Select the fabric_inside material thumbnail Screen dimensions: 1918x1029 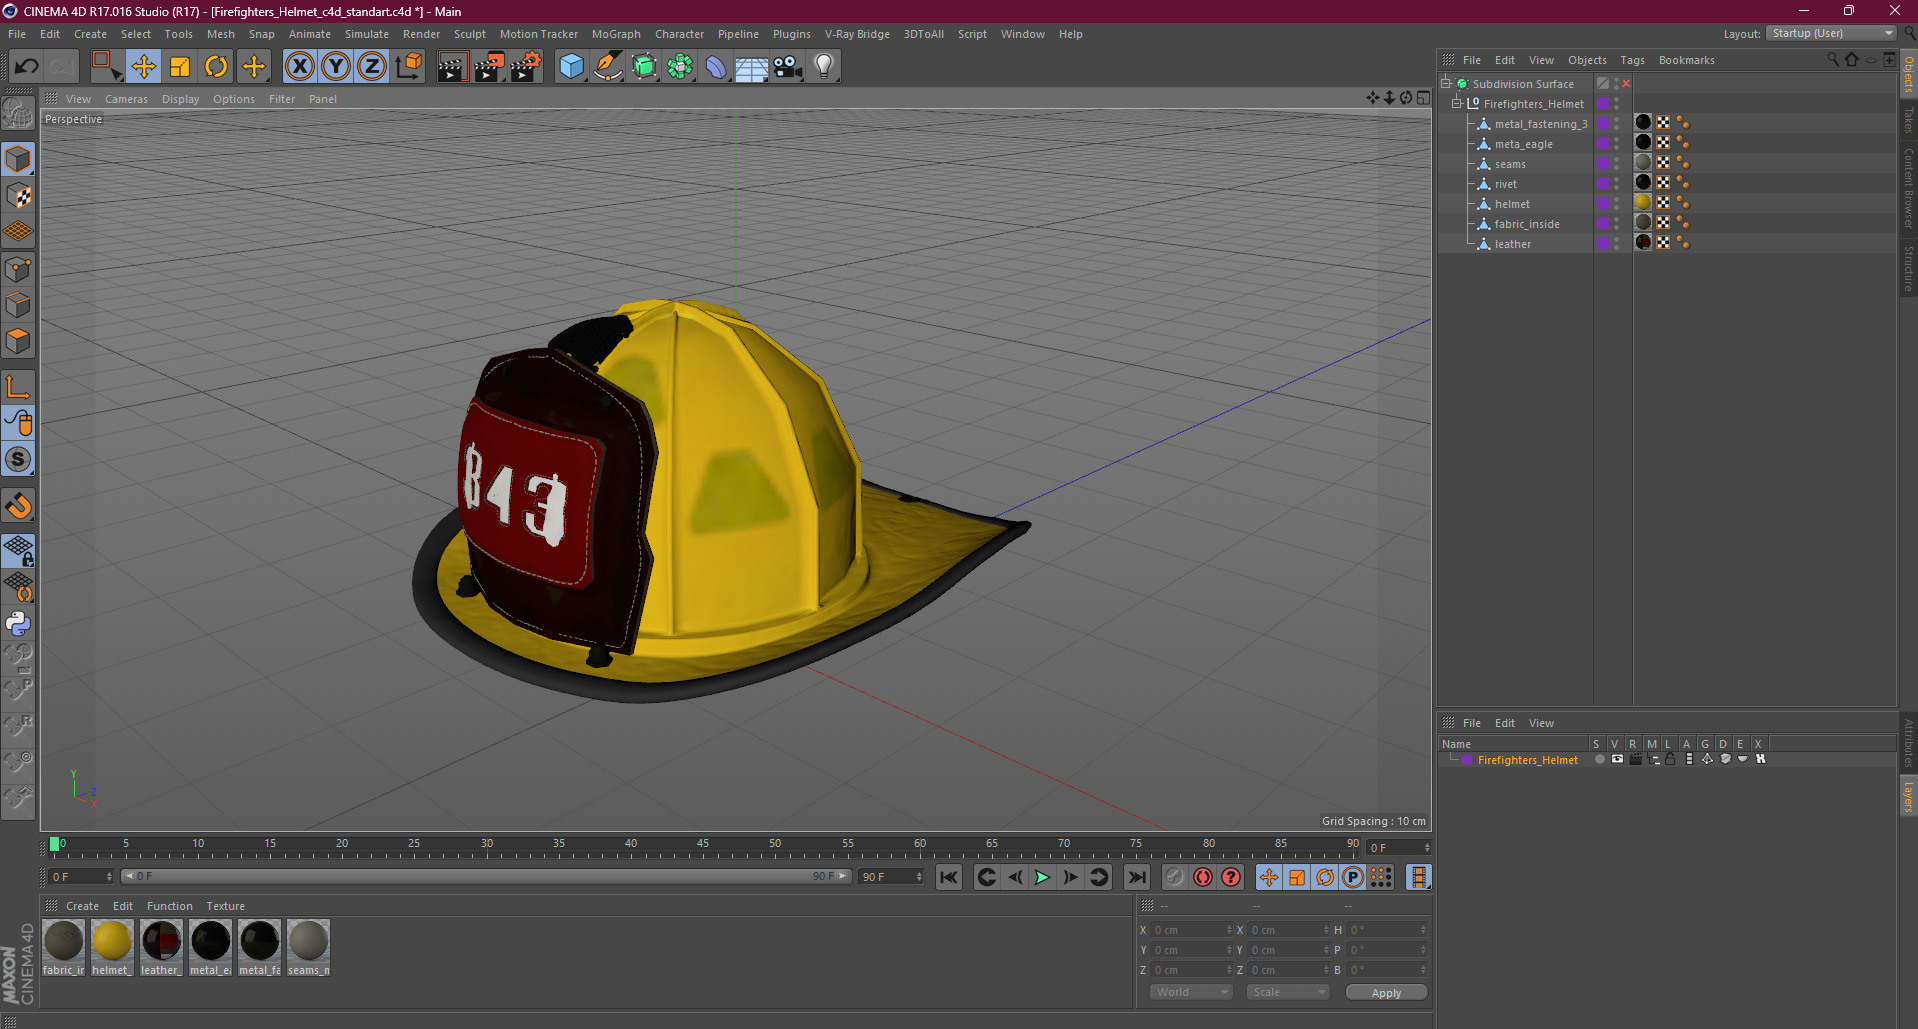[x=64, y=941]
